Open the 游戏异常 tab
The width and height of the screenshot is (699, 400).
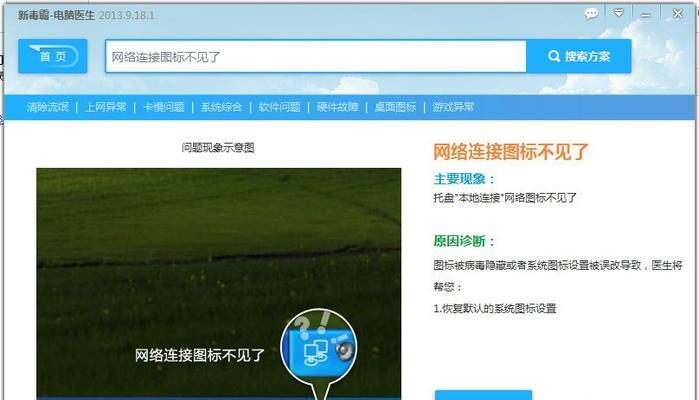453,107
